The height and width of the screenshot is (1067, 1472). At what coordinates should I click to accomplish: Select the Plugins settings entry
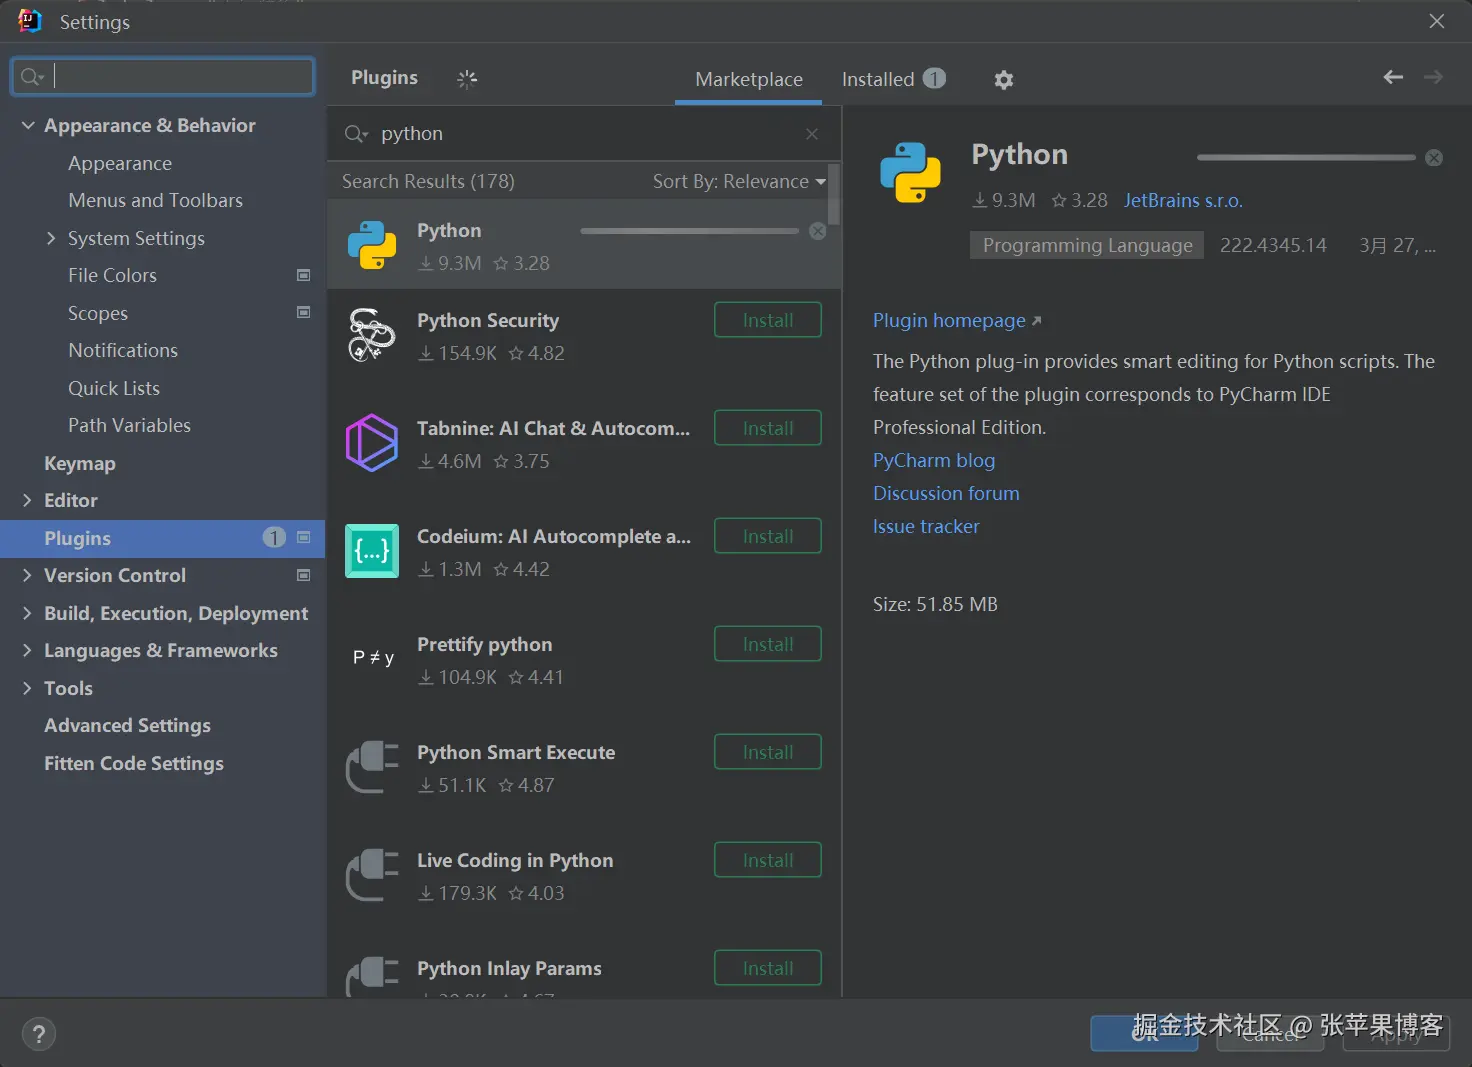[x=162, y=538]
